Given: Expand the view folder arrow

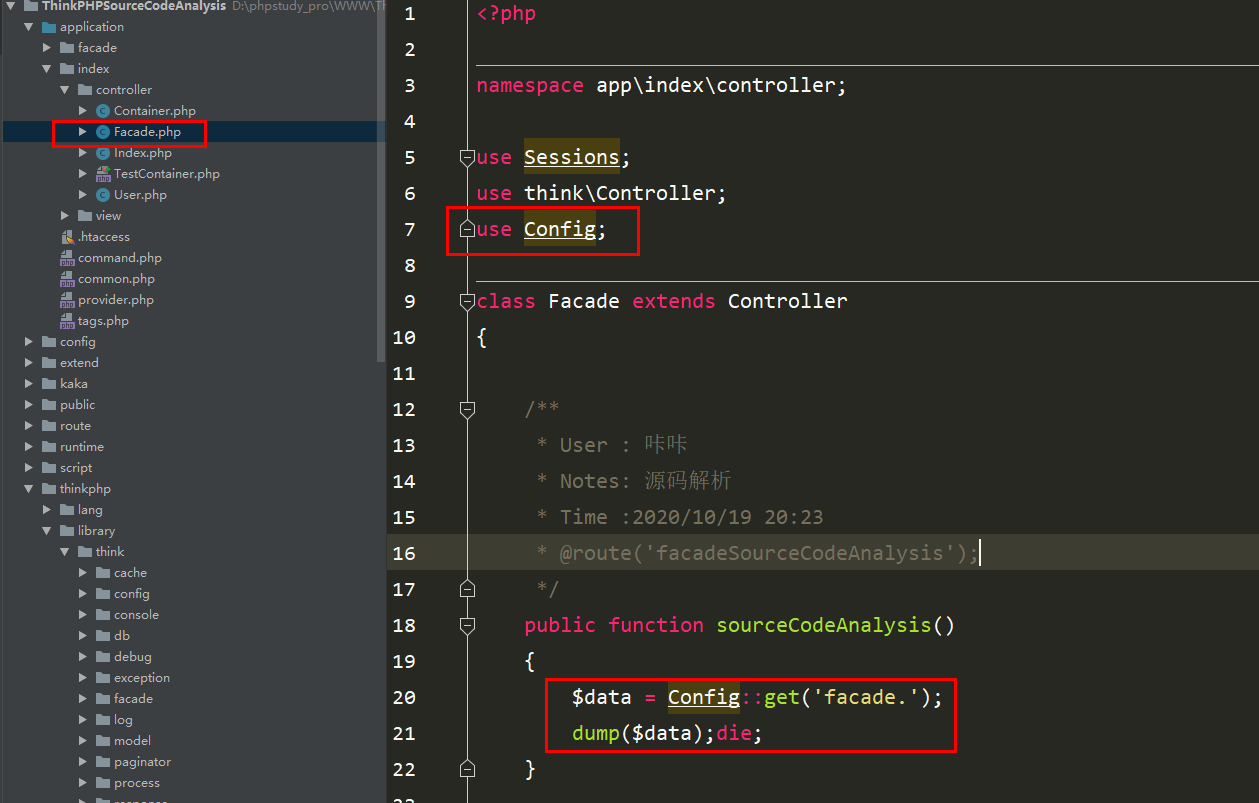Looking at the screenshot, I should point(65,216).
